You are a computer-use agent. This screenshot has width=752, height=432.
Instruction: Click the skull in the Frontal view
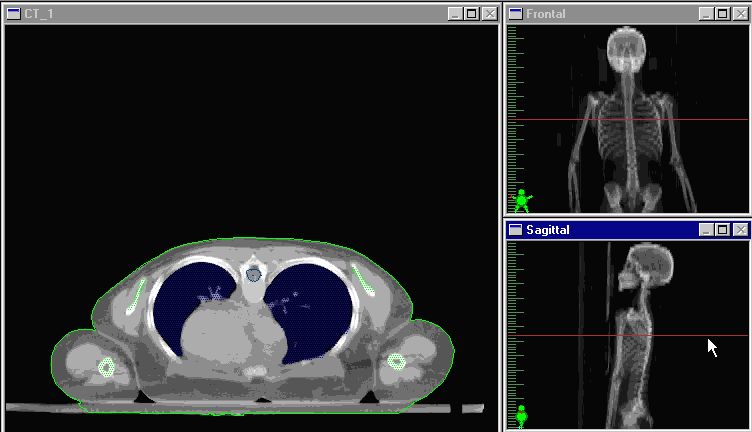pos(626,49)
